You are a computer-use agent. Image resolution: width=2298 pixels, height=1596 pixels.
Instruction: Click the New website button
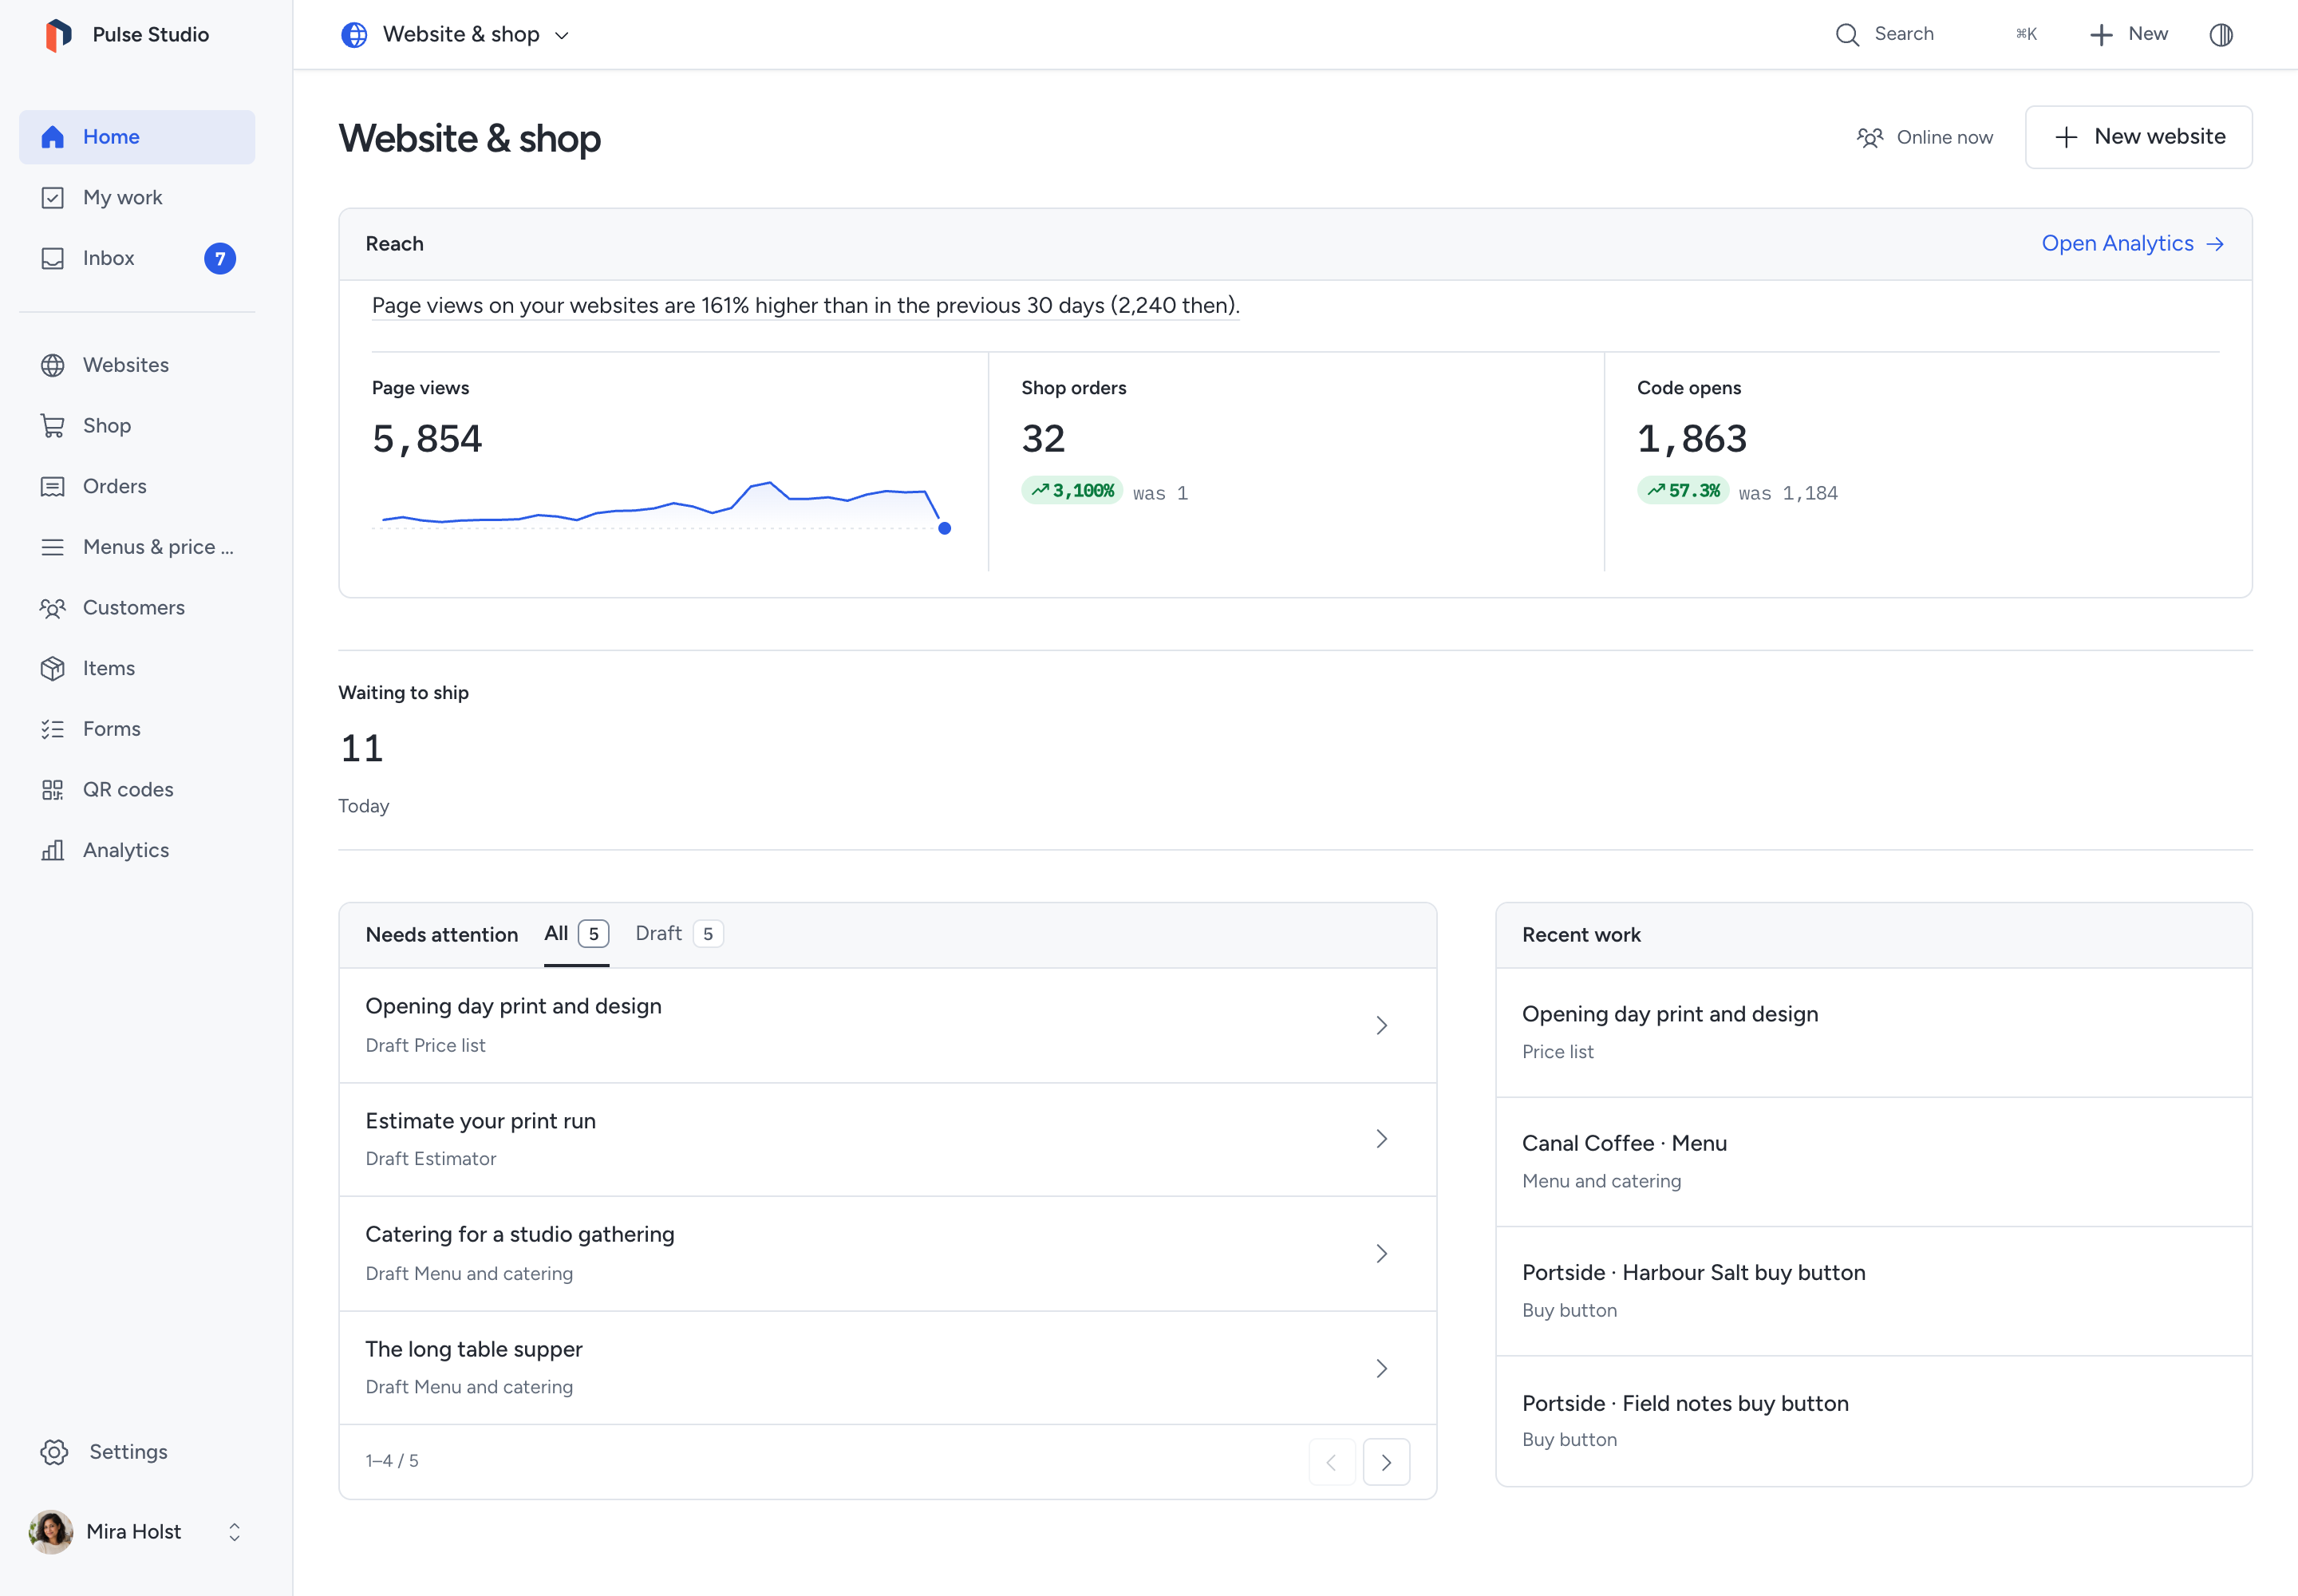click(2138, 137)
